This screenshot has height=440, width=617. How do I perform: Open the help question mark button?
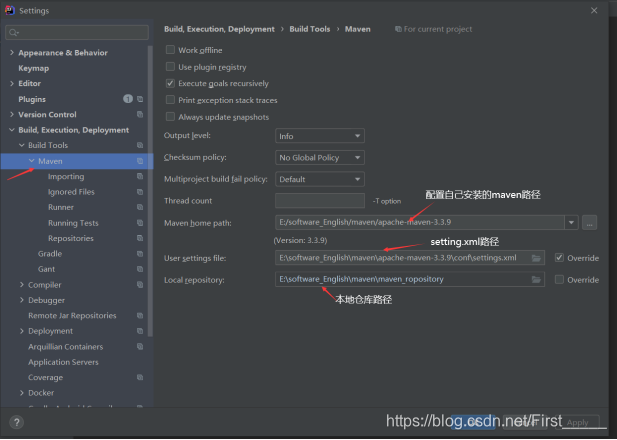point(17,423)
